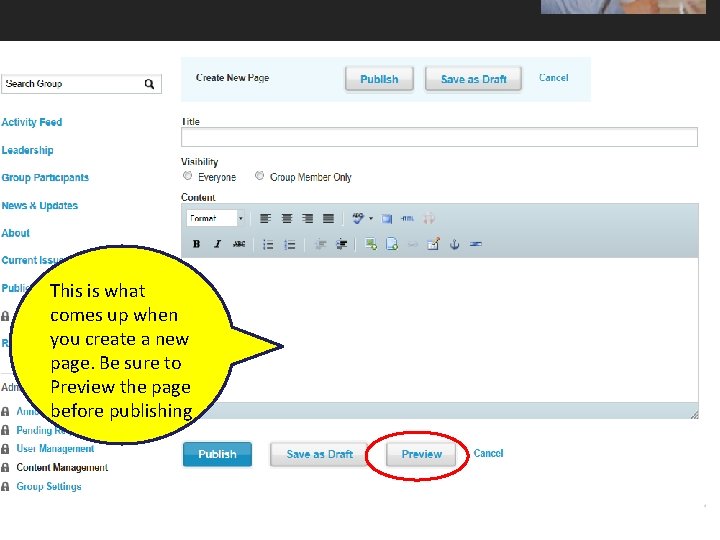This screenshot has height=540, width=720.
Task: Open Content Management admin item
Action: coord(62,467)
